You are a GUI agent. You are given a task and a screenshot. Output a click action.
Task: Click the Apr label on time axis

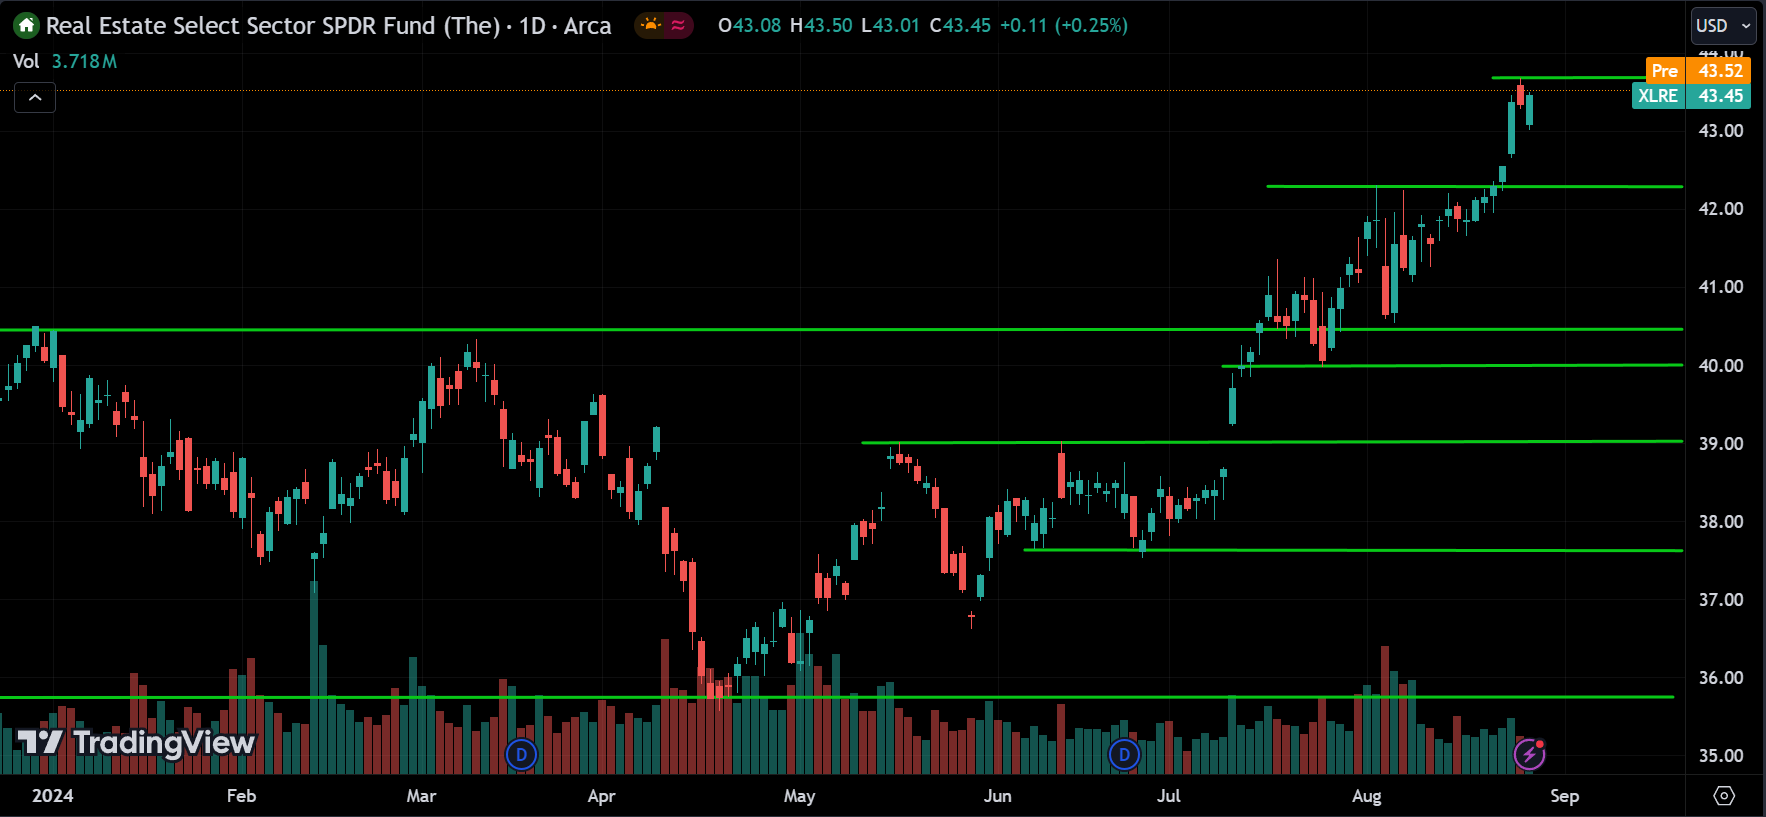[x=601, y=796]
